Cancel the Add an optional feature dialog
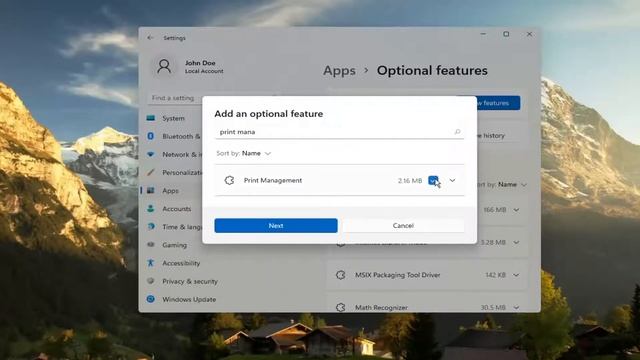Viewport: 640px width, 360px height. click(403, 226)
